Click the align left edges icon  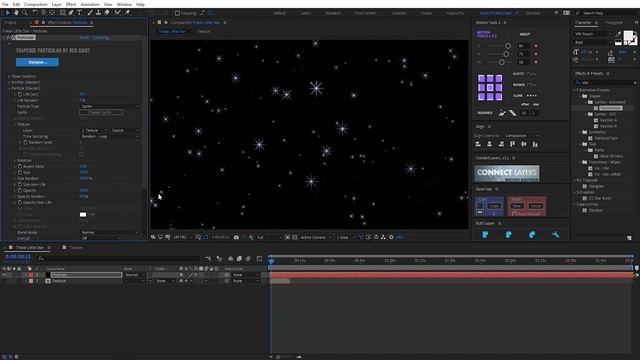click(x=478, y=144)
